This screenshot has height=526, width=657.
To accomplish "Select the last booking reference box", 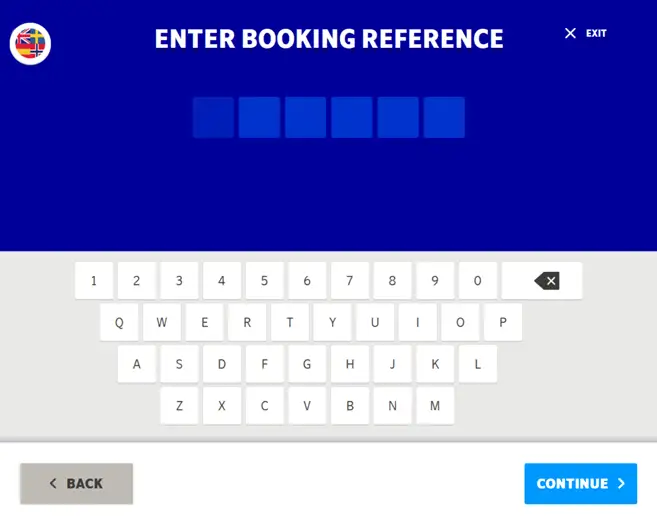I will tap(444, 117).
